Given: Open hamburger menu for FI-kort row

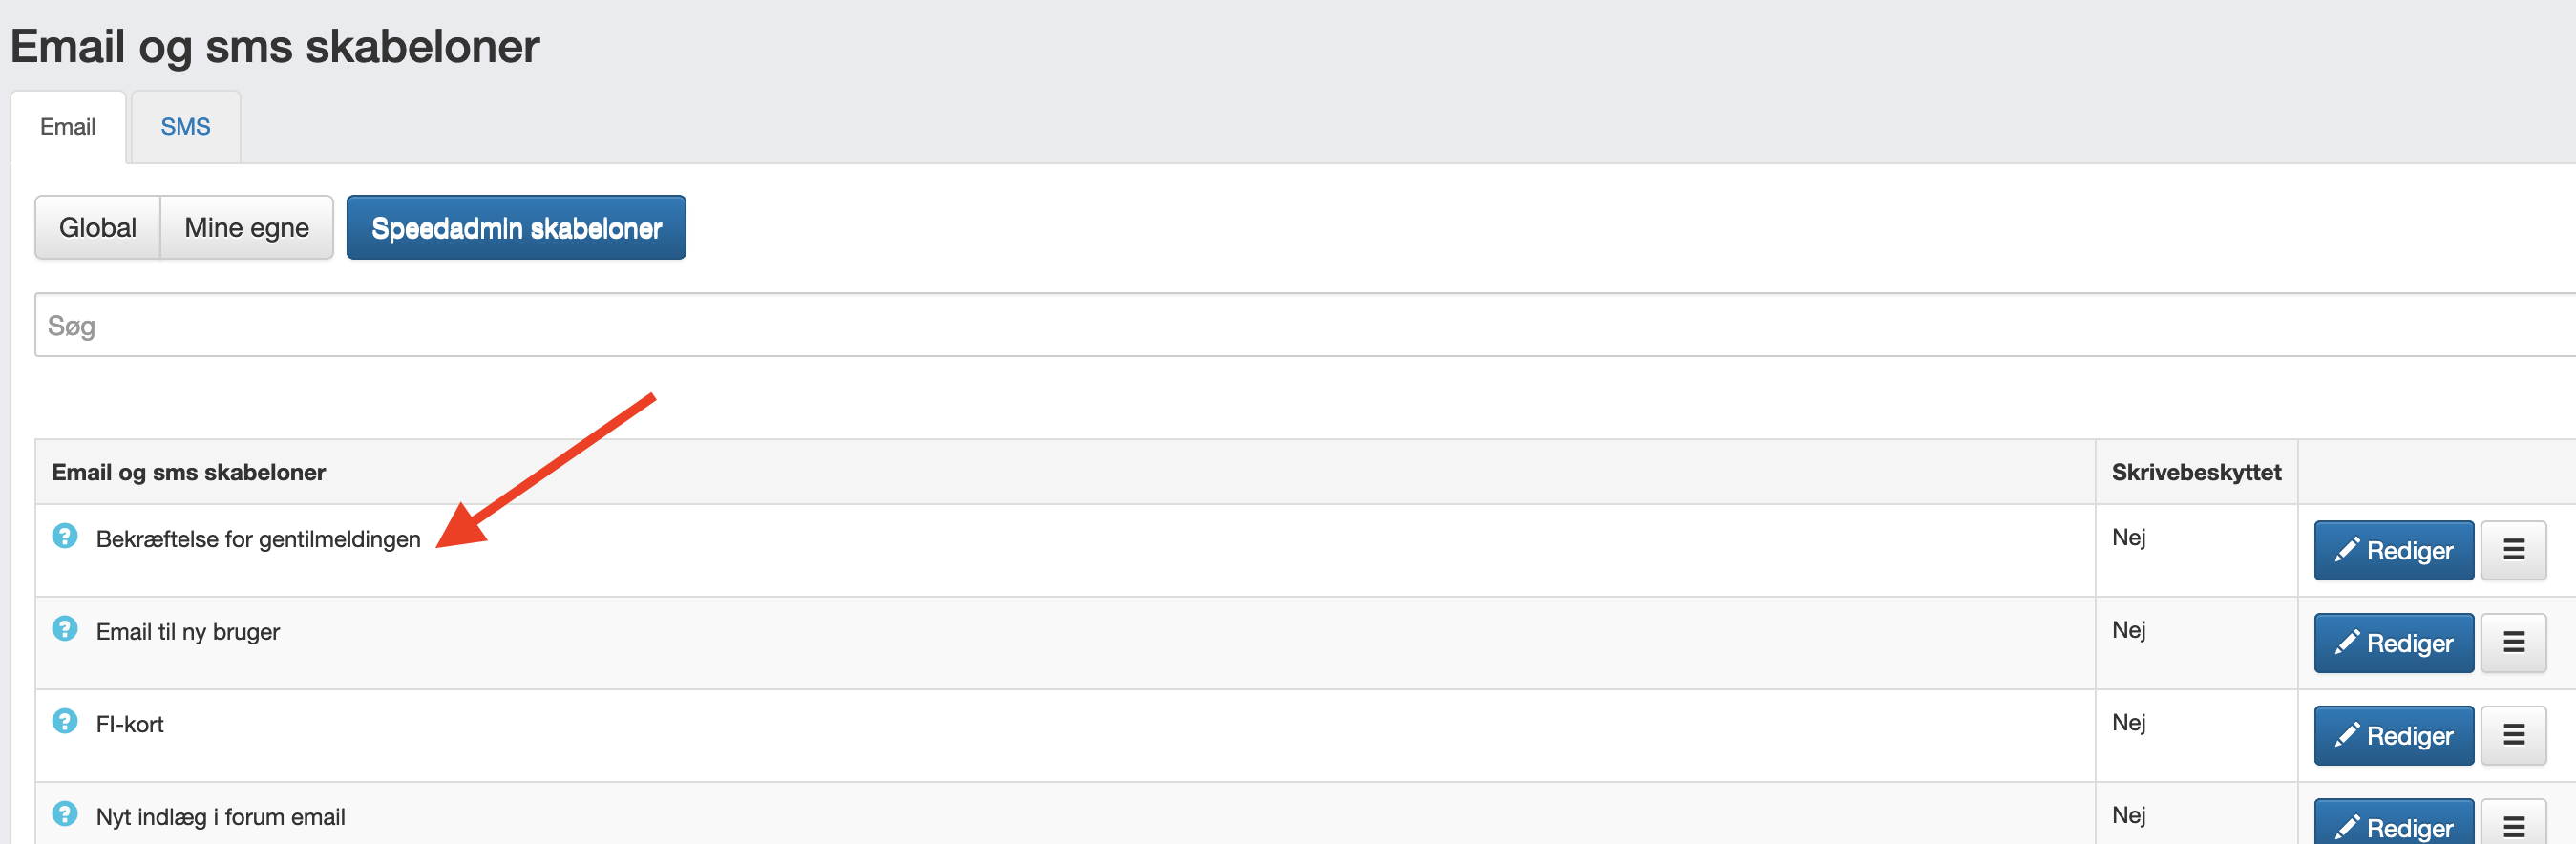Looking at the screenshot, I should [x=2513, y=736].
